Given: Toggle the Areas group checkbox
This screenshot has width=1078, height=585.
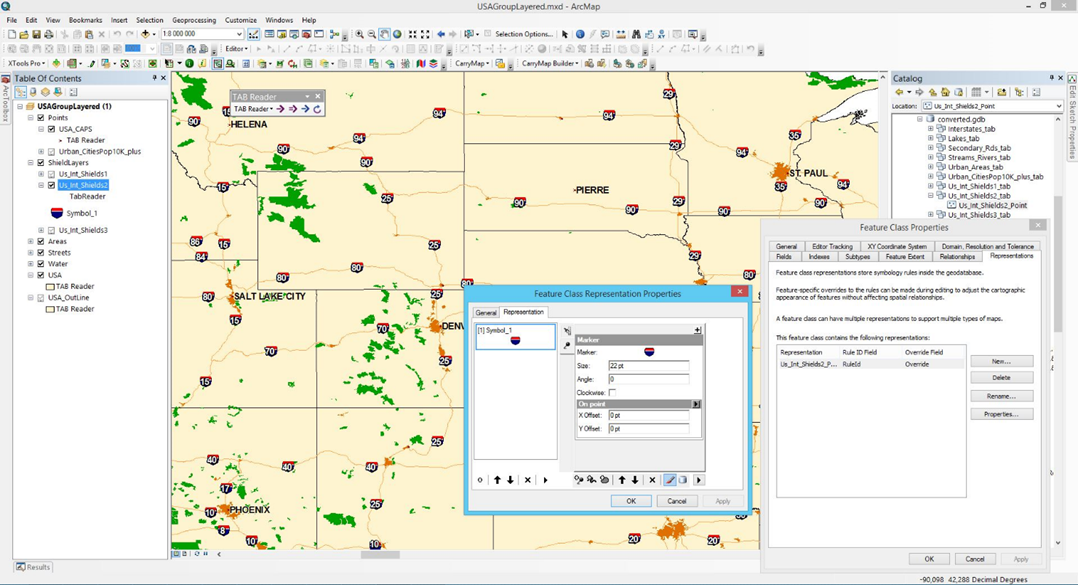Looking at the screenshot, I should [x=41, y=241].
